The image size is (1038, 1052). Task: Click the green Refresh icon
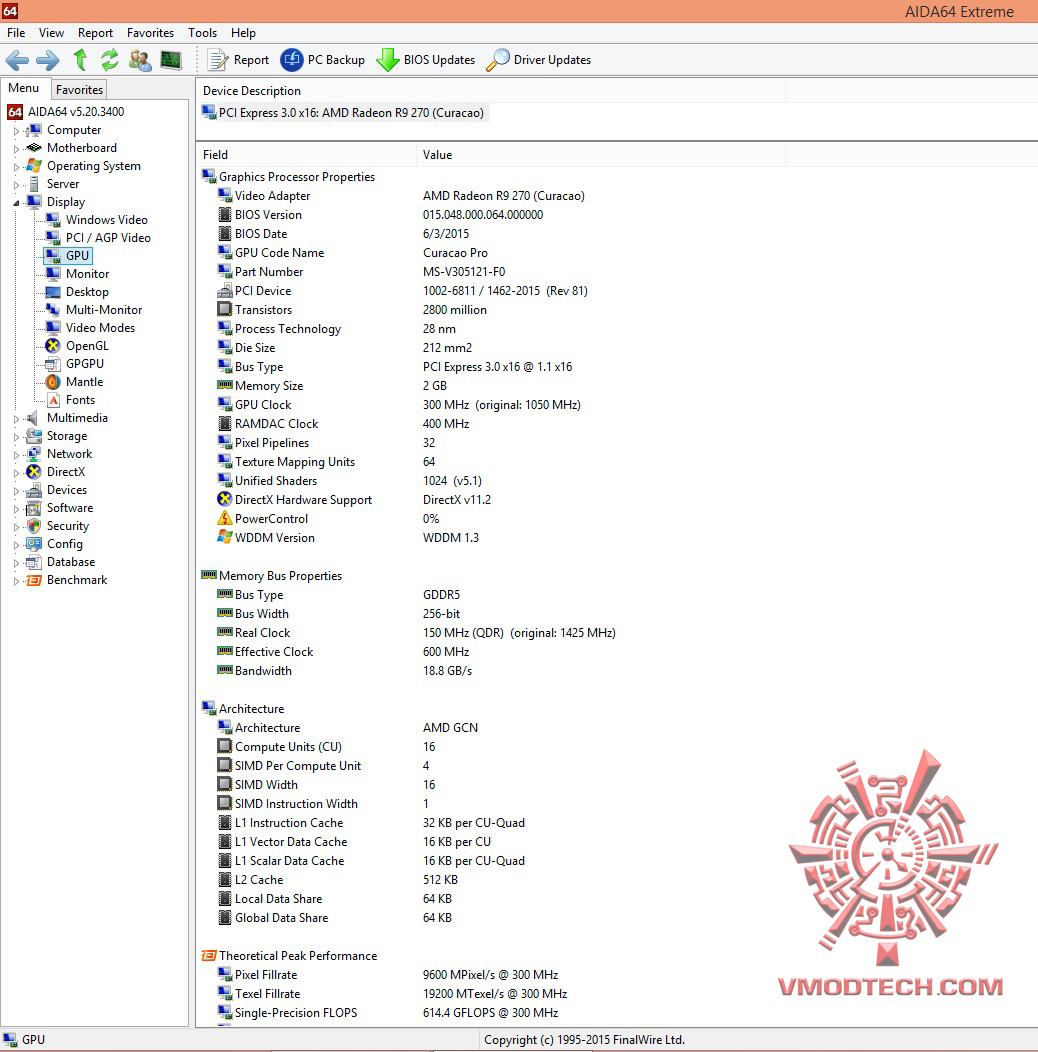[109, 60]
